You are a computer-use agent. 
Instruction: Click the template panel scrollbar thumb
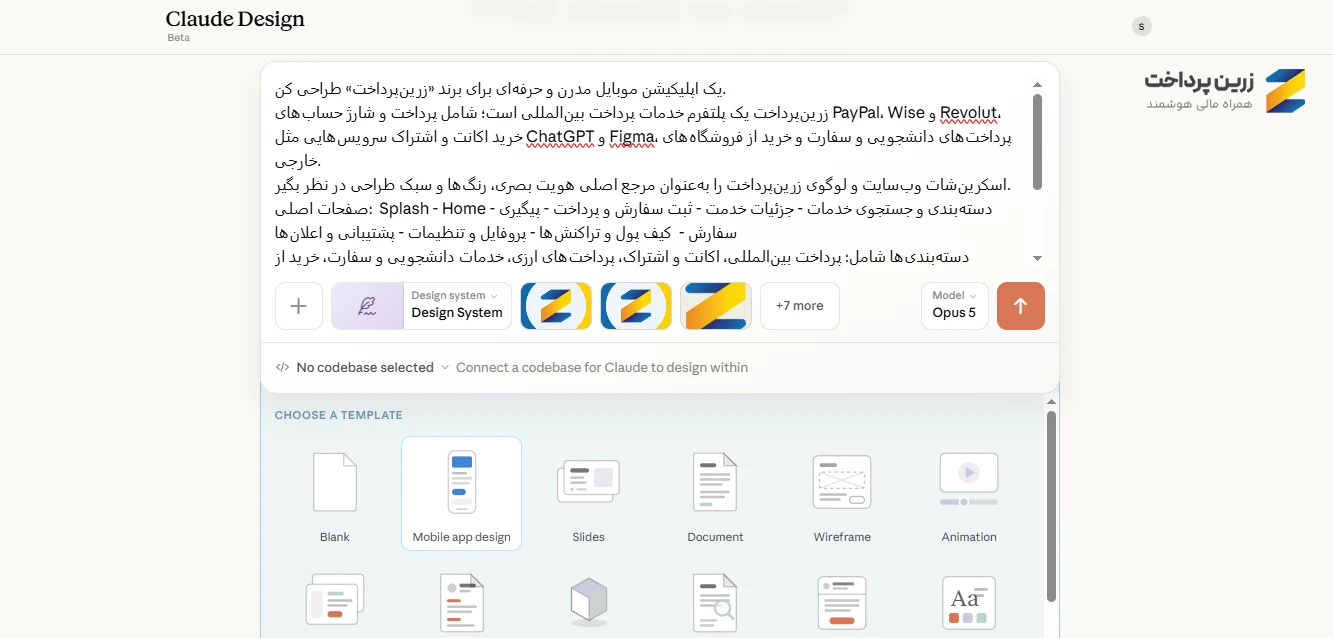click(x=1051, y=506)
